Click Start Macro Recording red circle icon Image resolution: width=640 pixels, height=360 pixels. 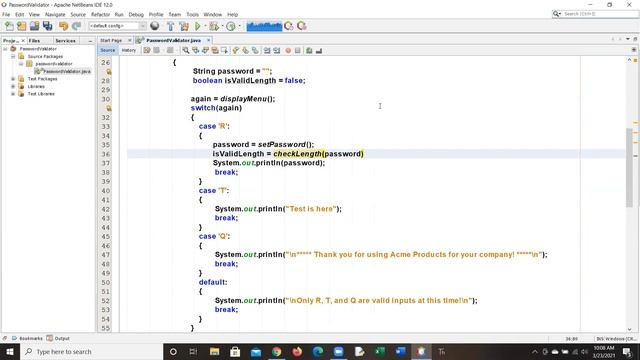click(x=288, y=51)
